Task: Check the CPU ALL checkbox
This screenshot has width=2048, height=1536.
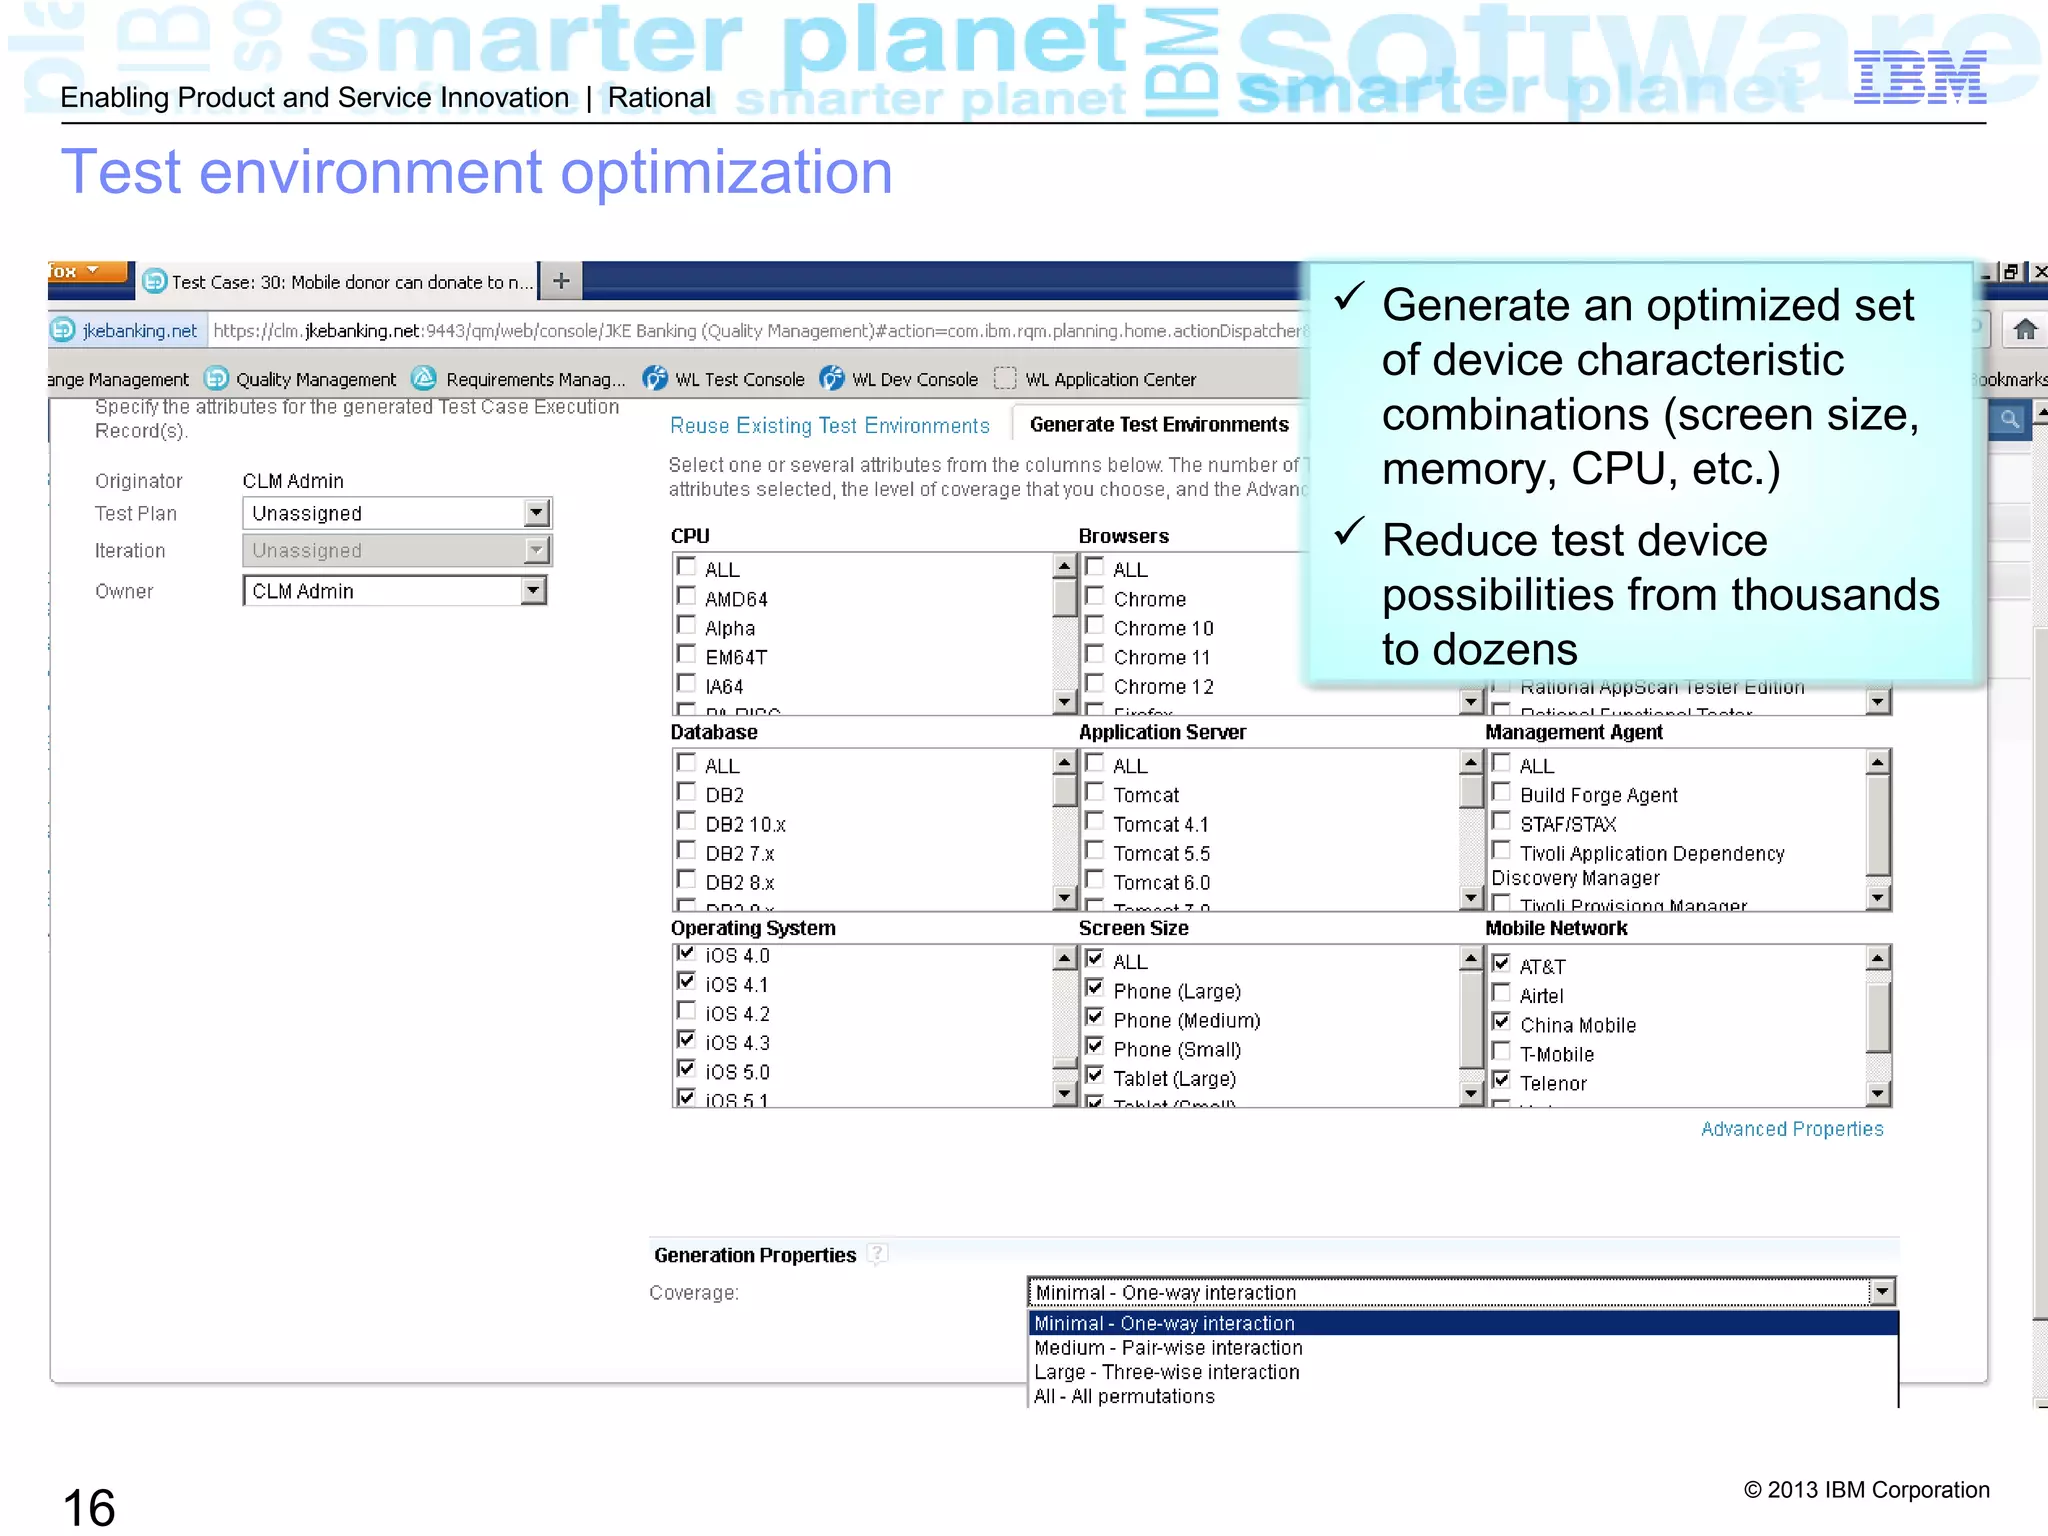Action: pyautogui.click(x=687, y=567)
